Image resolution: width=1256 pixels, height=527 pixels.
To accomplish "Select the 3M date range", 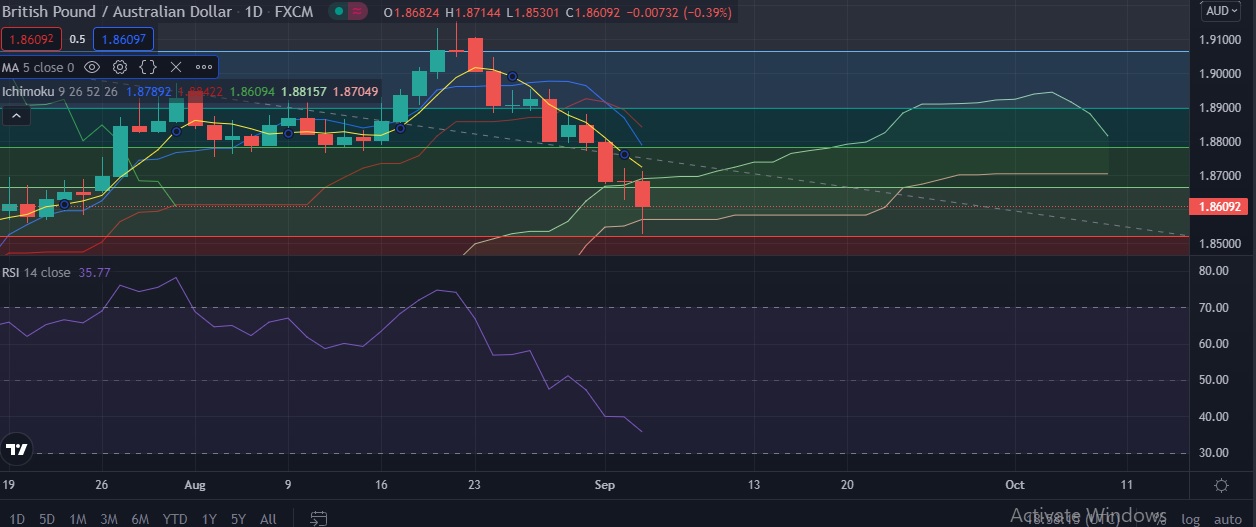I will pyautogui.click(x=109, y=519).
